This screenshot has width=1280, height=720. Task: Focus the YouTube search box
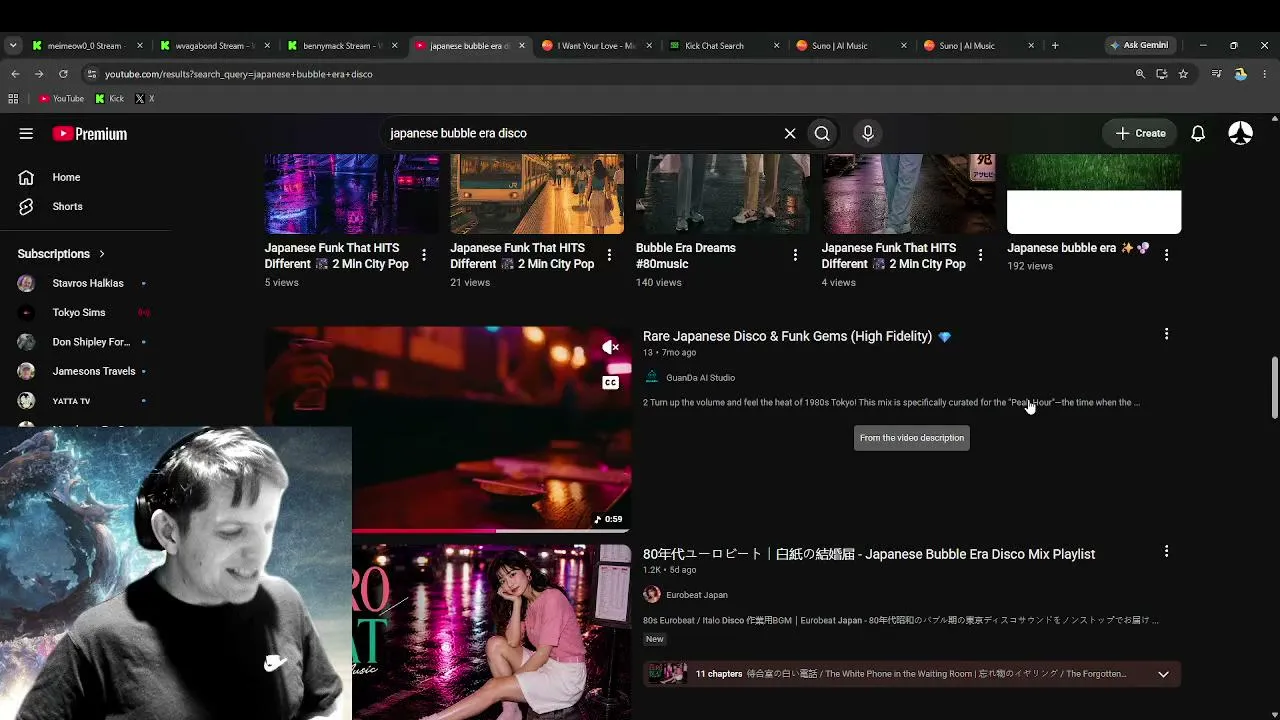(580, 133)
